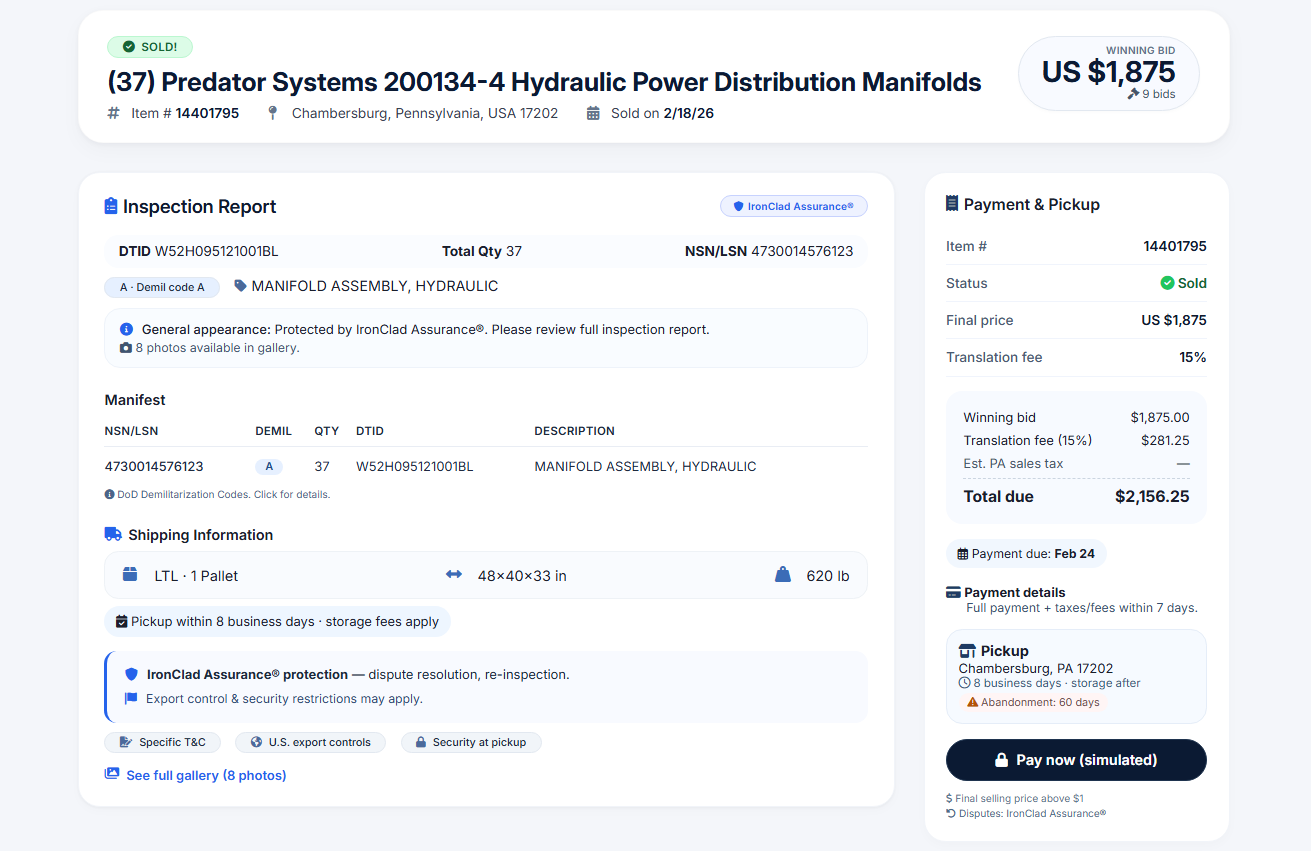Click the listing title Predator Systems manifolds

(544, 82)
